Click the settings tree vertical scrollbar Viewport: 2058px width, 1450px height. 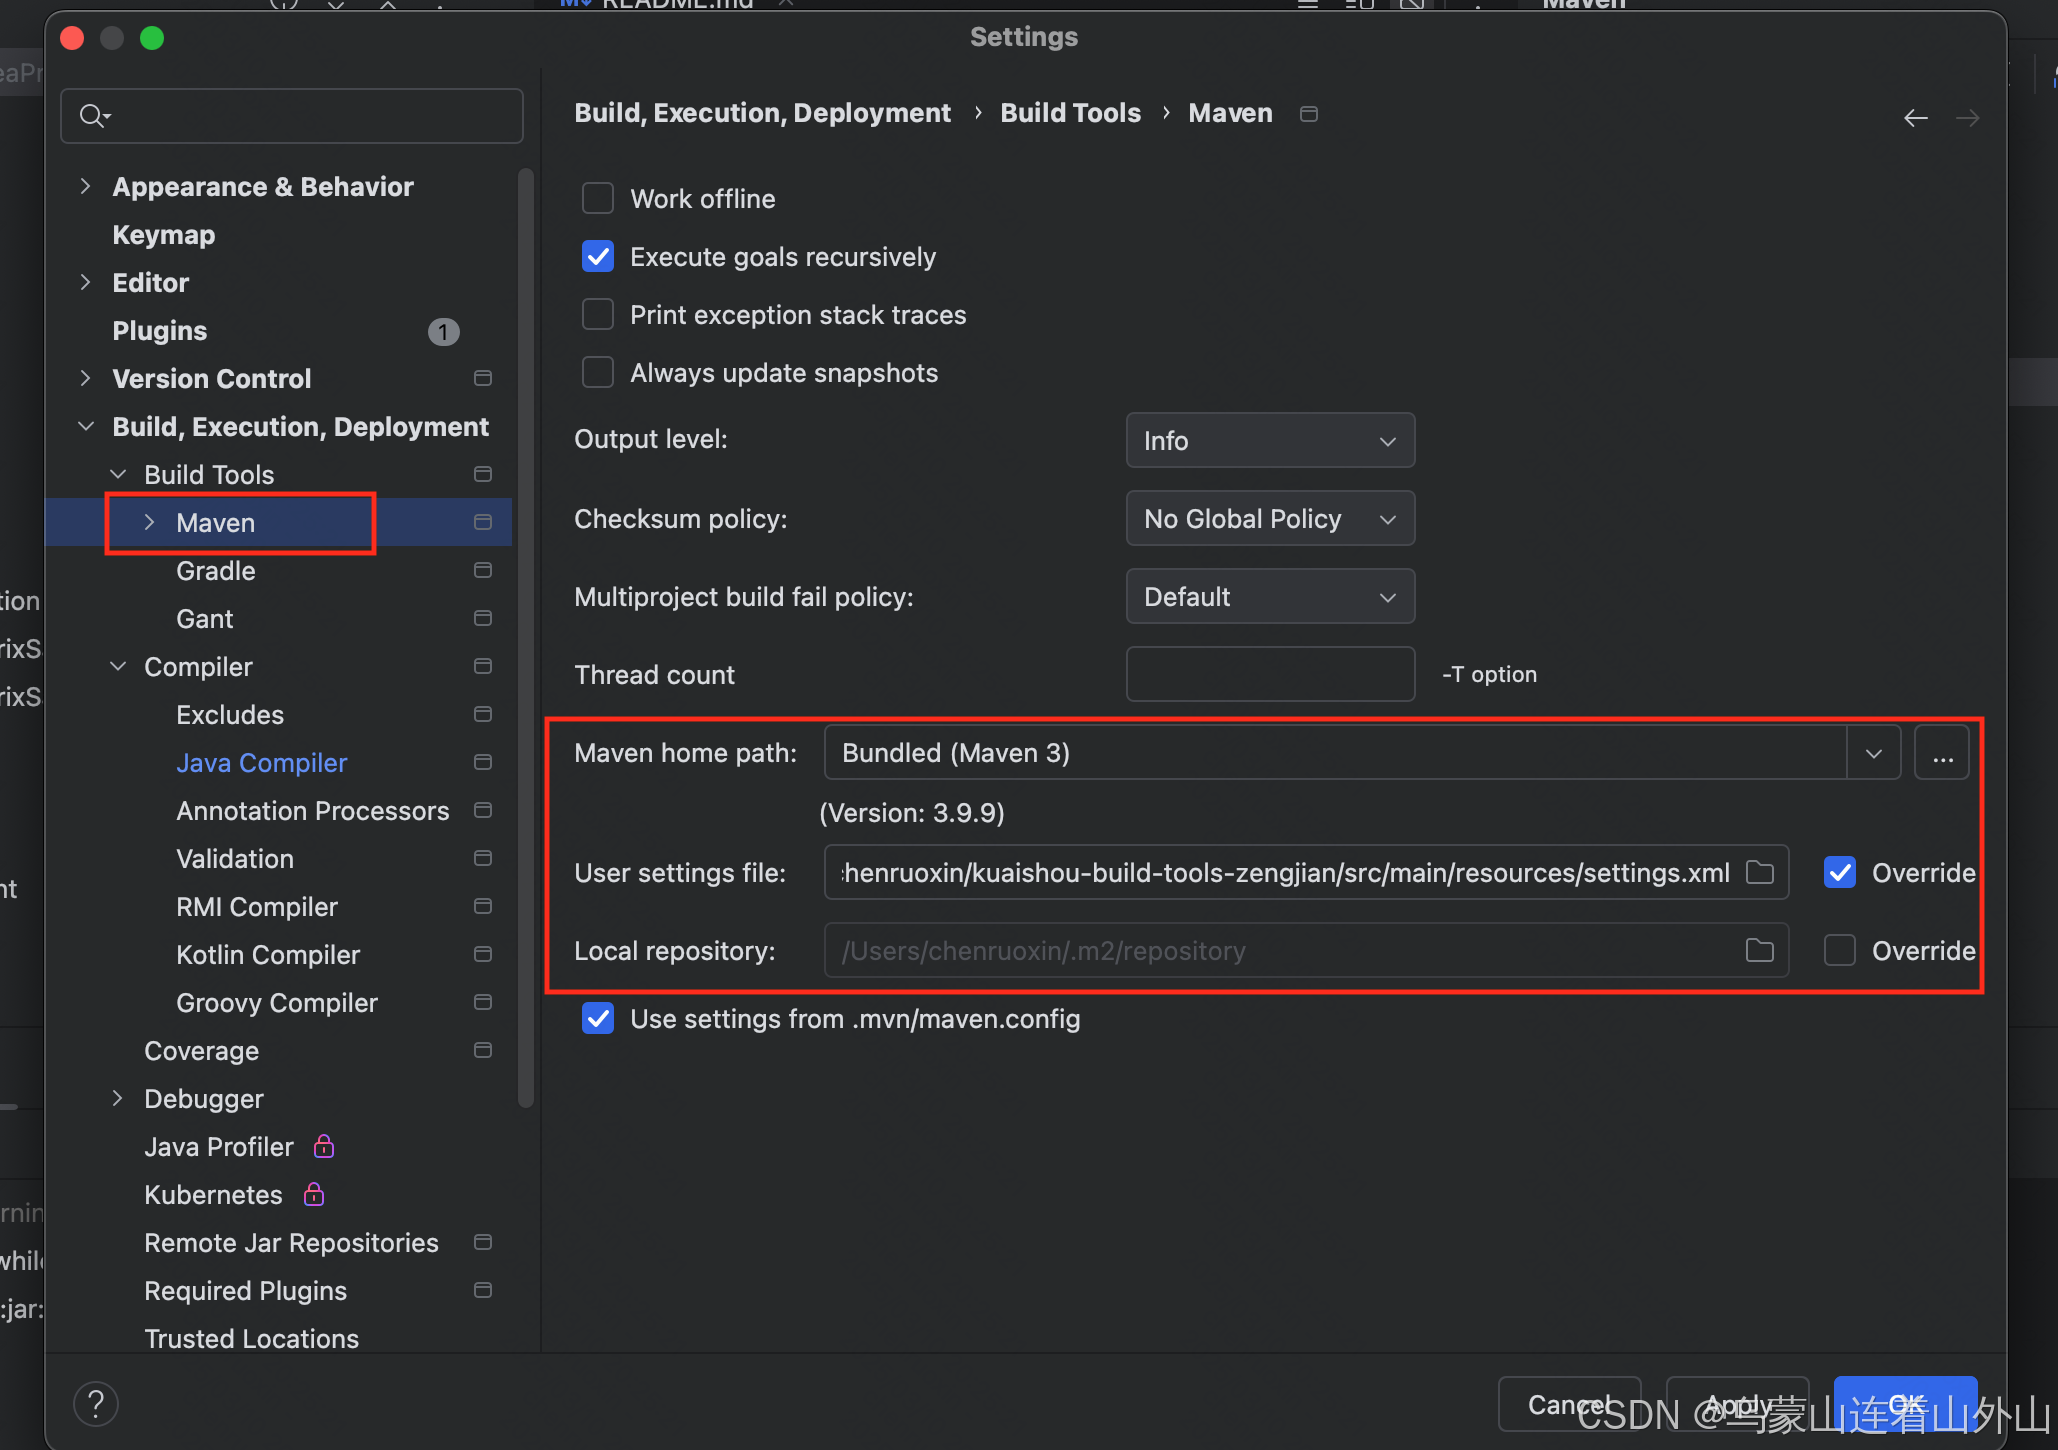click(x=526, y=640)
